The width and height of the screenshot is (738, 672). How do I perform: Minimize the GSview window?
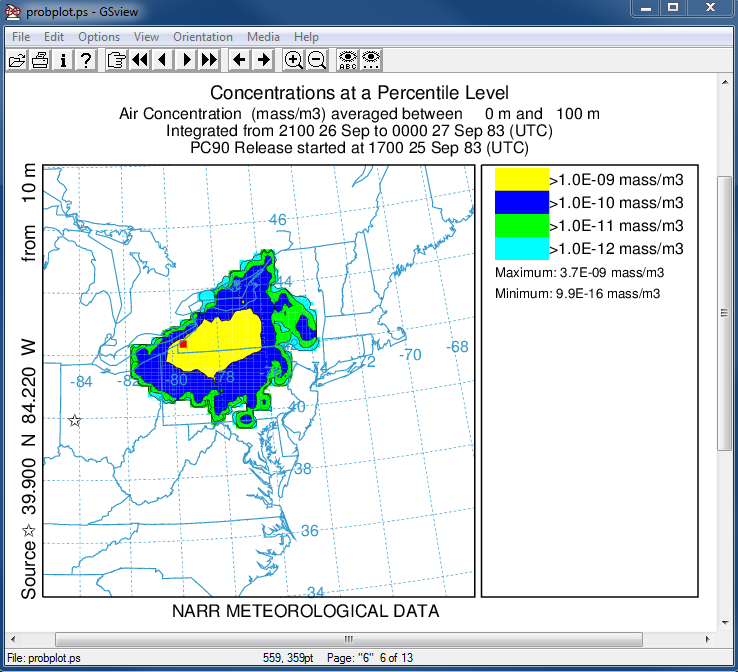(x=646, y=8)
